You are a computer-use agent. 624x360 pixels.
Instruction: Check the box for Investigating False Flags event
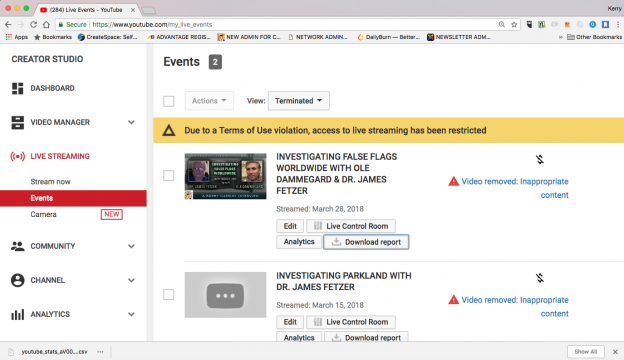[x=169, y=175]
